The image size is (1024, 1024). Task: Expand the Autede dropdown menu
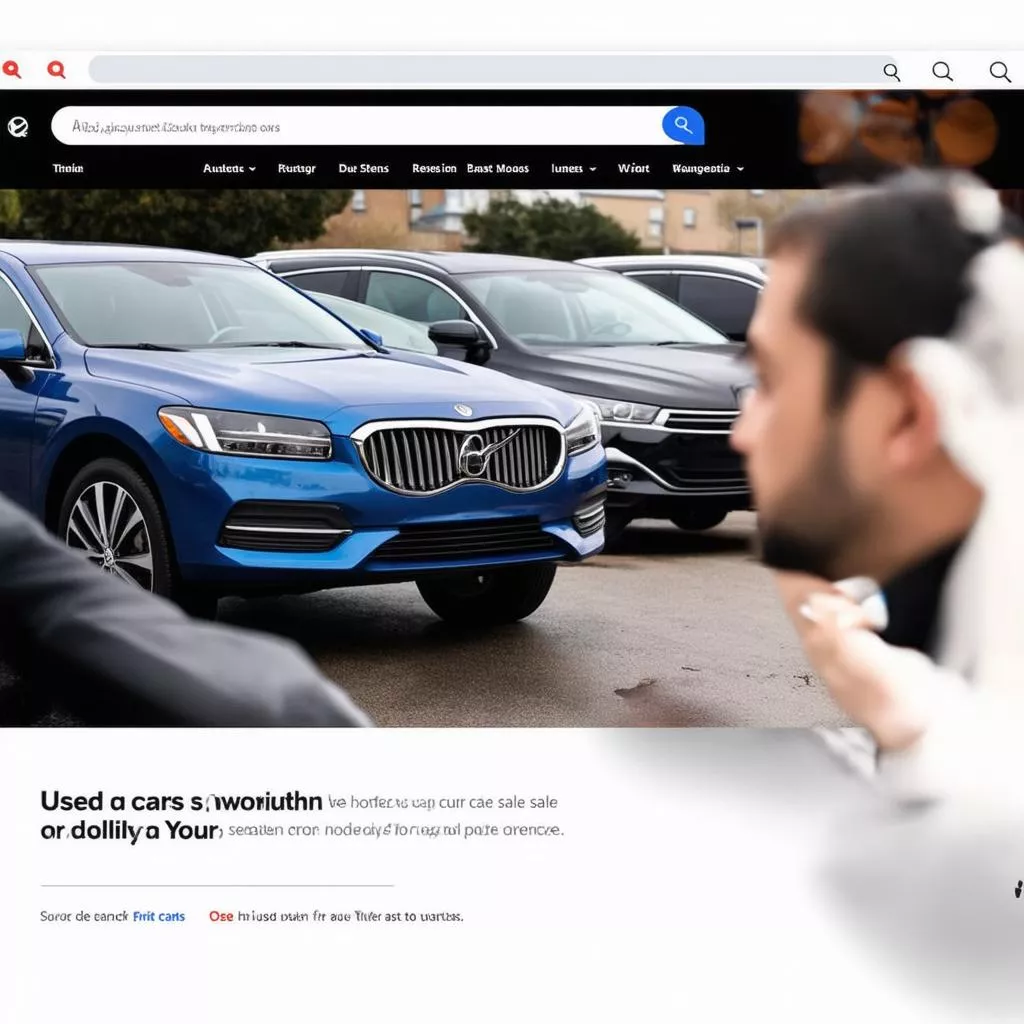tap(227, 168)
